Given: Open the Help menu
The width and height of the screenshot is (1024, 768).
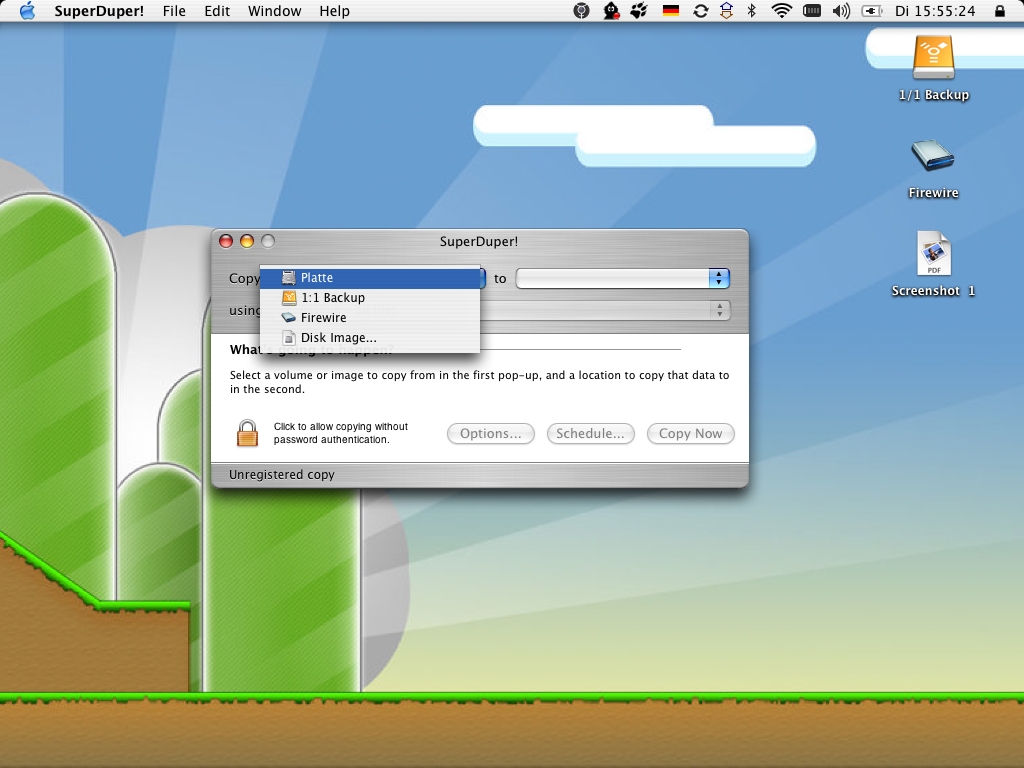Looking at the screenshot, I should (334, 10).
